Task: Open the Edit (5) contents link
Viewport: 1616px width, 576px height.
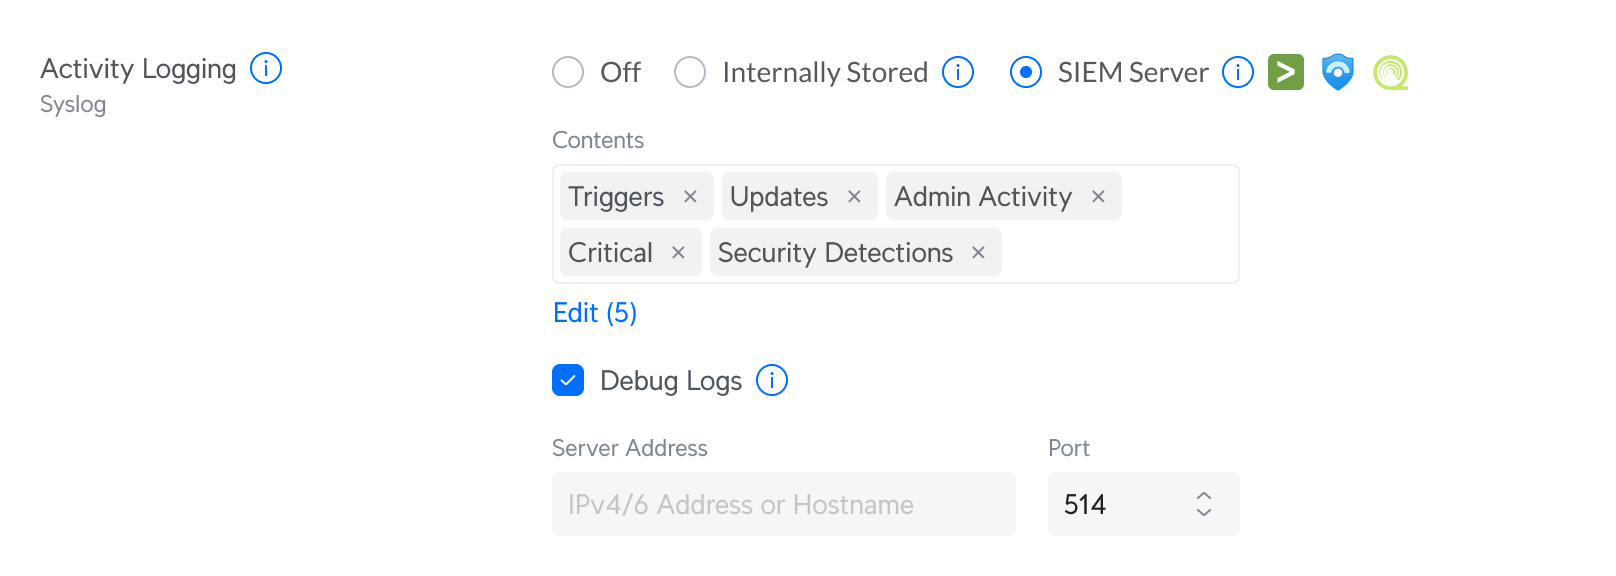Action: point(595,313)
